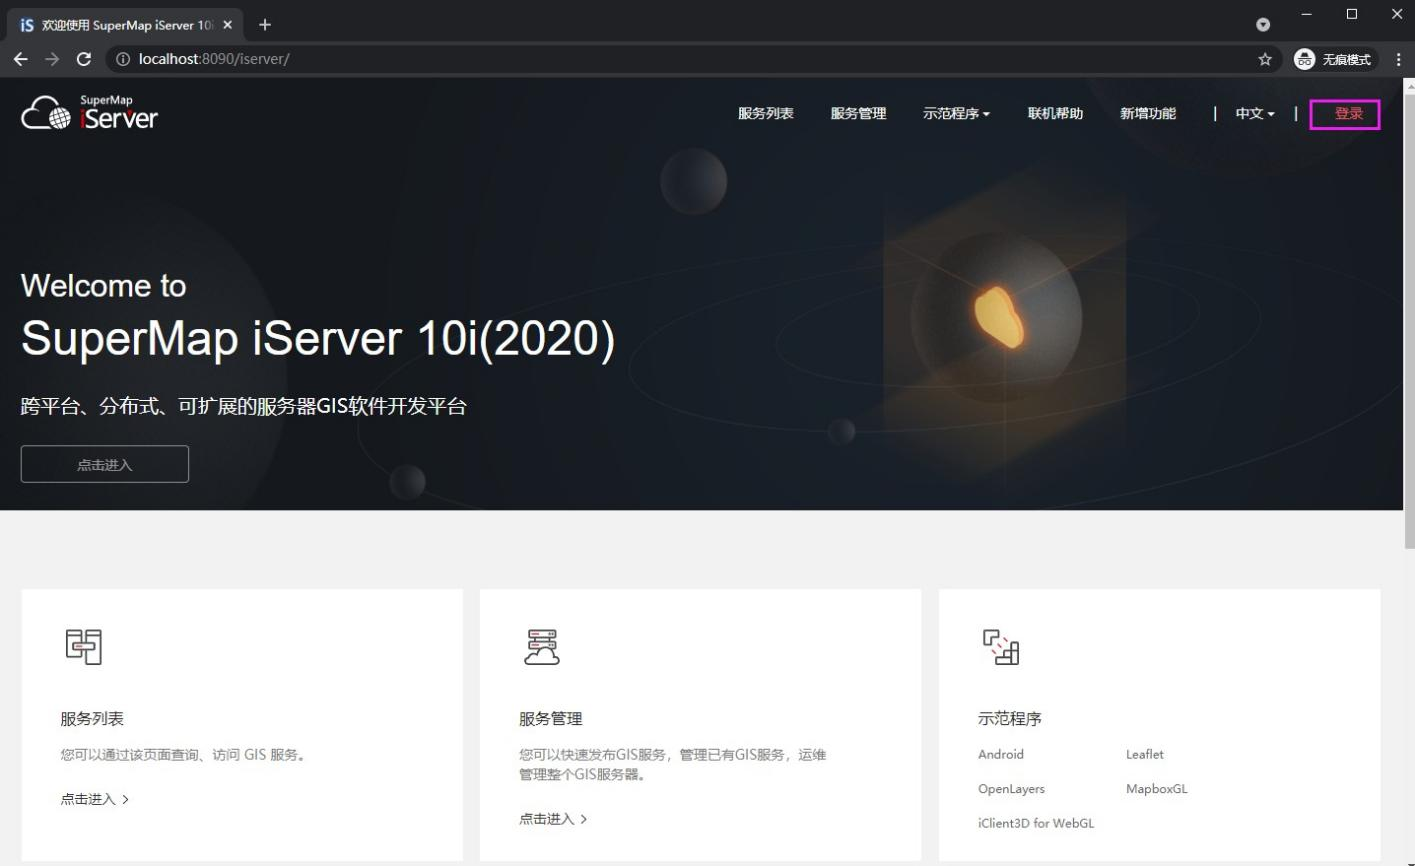The image size is (1415, 866).
Task: Click the SuperMap iServer logo
Action: (x=89, y=113)
